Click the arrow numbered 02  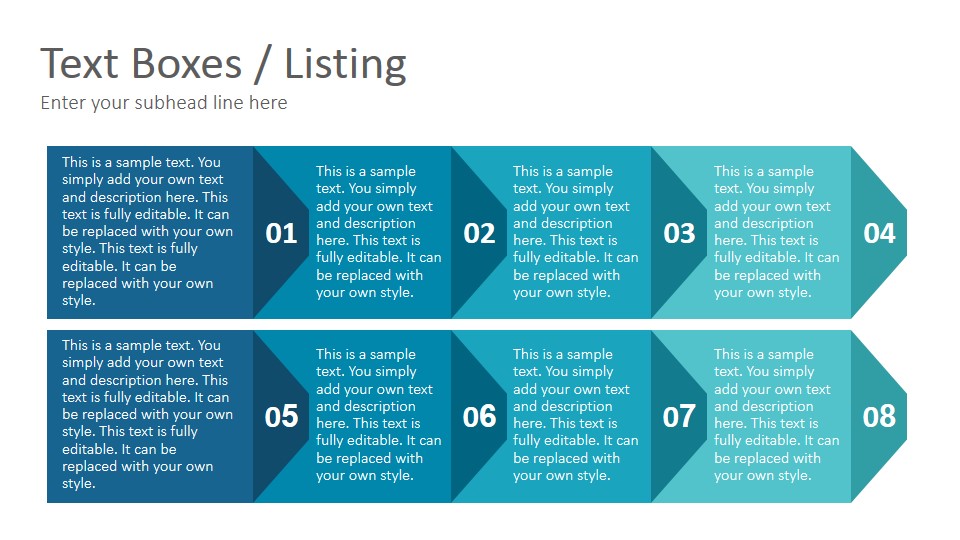pyautogui.click(x=479, y=233)
